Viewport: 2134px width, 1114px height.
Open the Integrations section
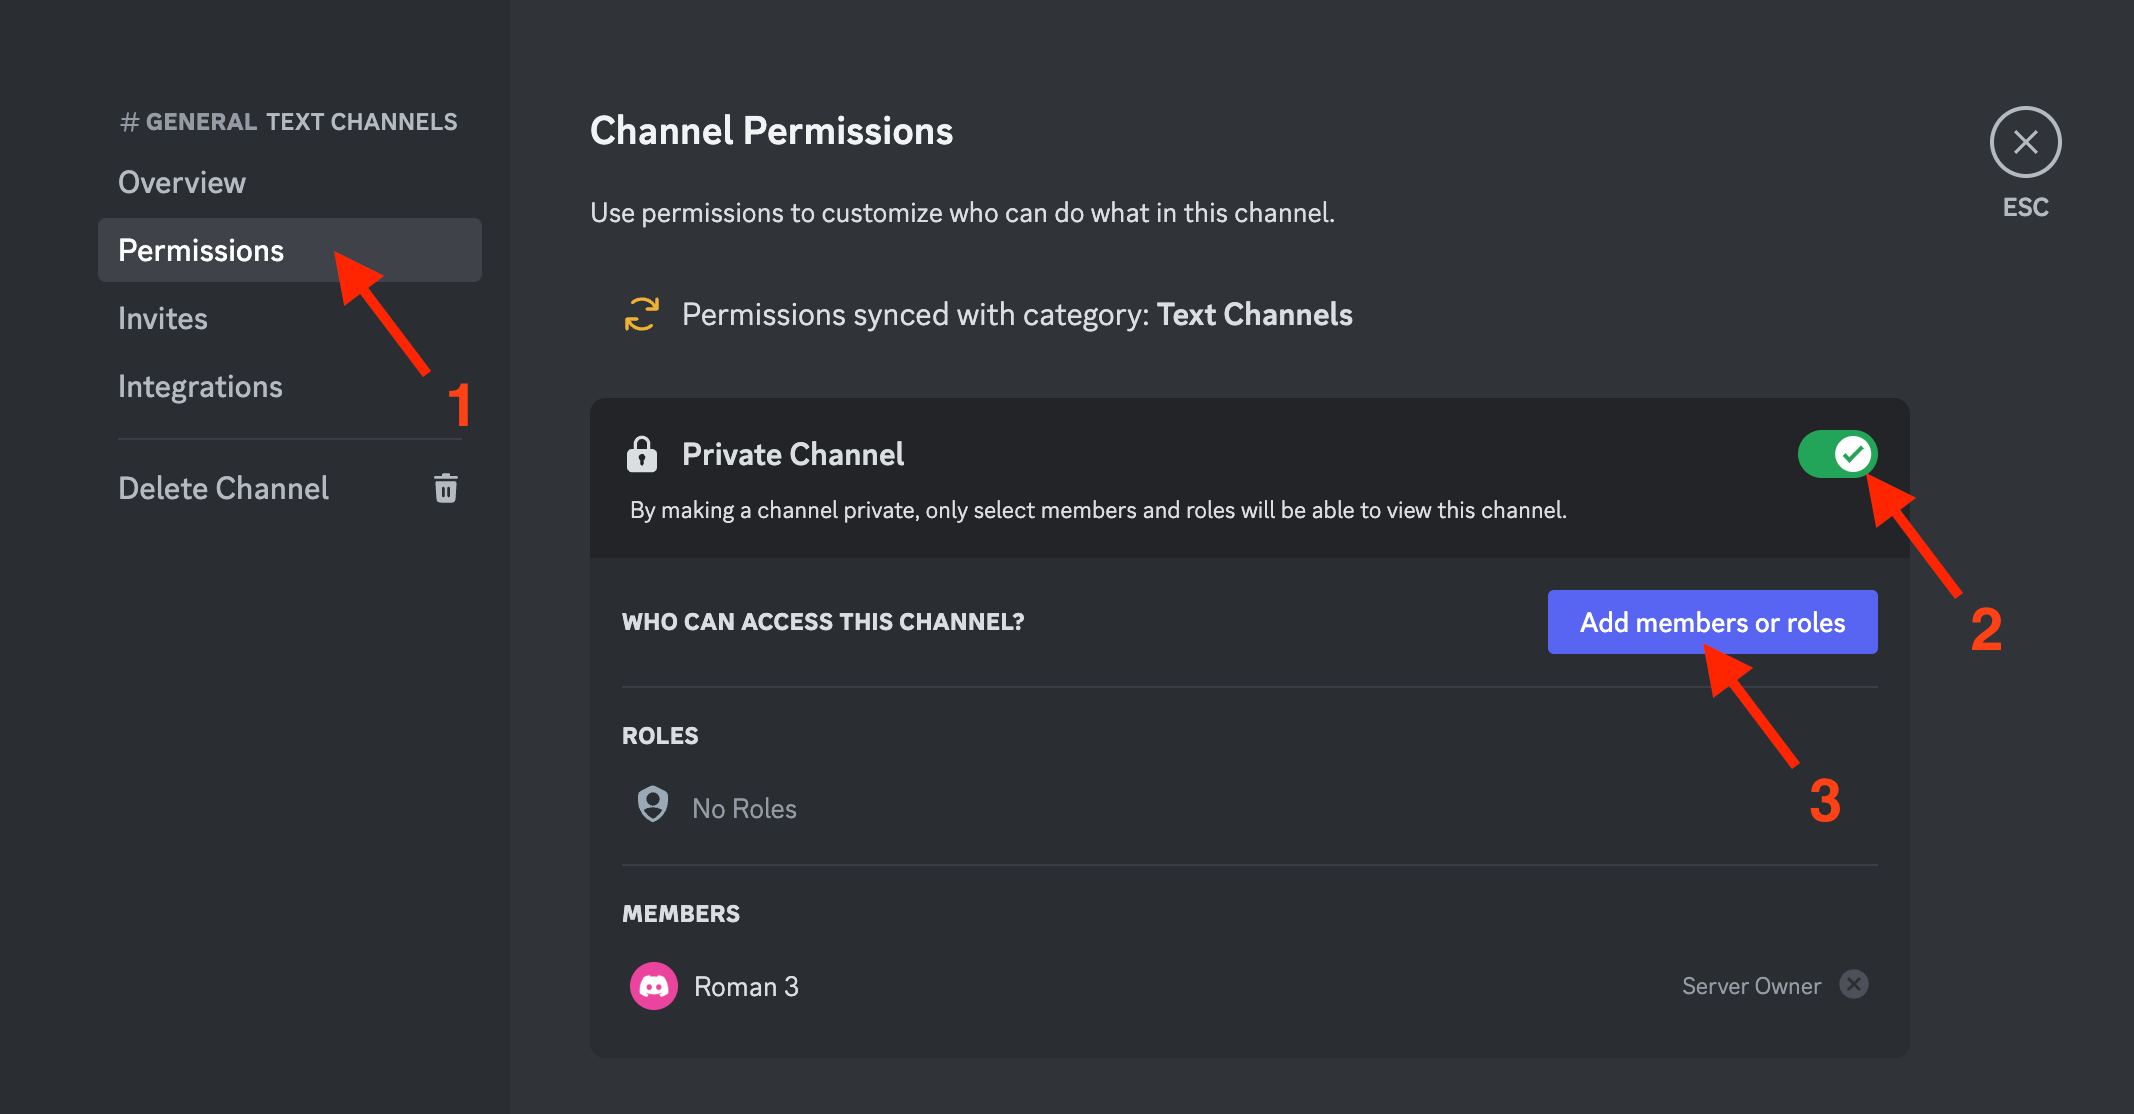200,387
